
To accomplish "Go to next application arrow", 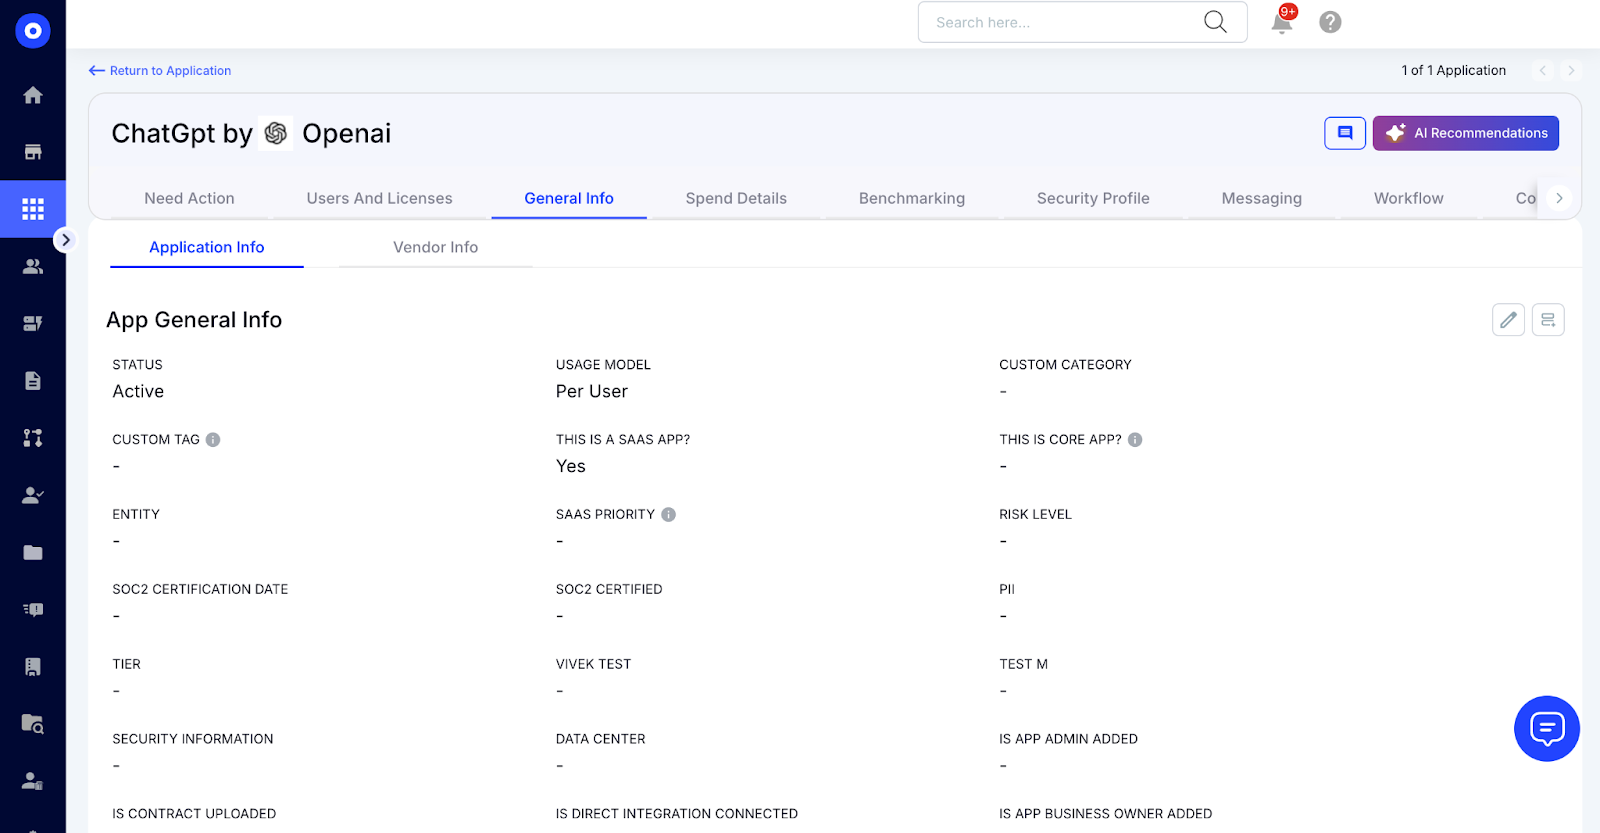I will click(1571, 71).
